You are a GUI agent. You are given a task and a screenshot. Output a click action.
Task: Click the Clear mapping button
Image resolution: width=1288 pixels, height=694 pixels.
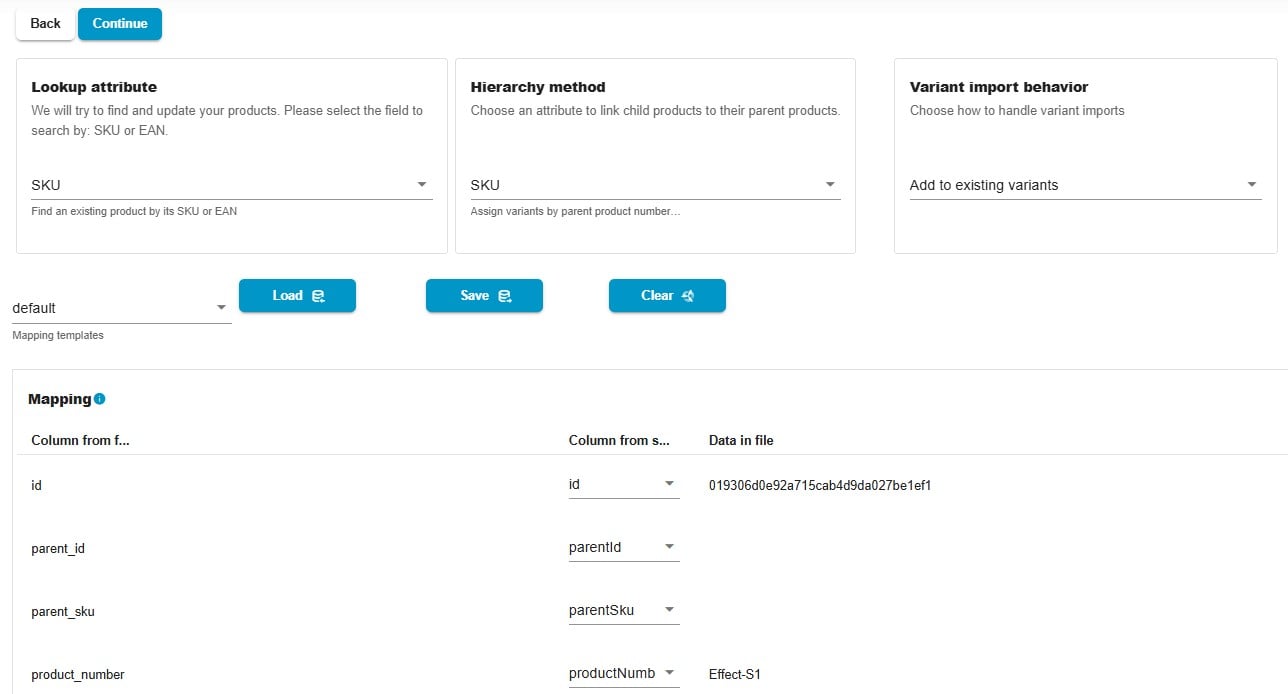tap(667, 296)
